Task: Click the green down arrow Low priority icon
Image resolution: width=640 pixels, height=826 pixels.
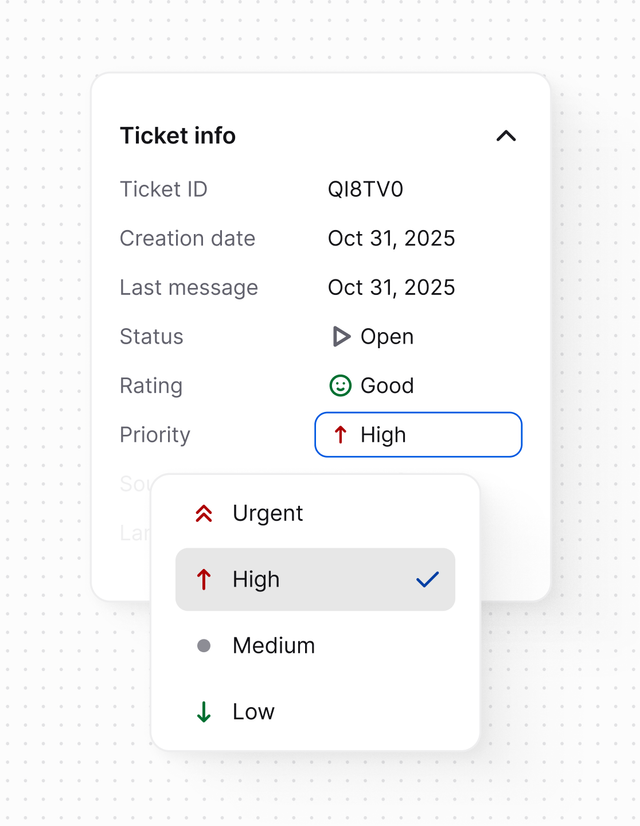Action: [204, 711]
